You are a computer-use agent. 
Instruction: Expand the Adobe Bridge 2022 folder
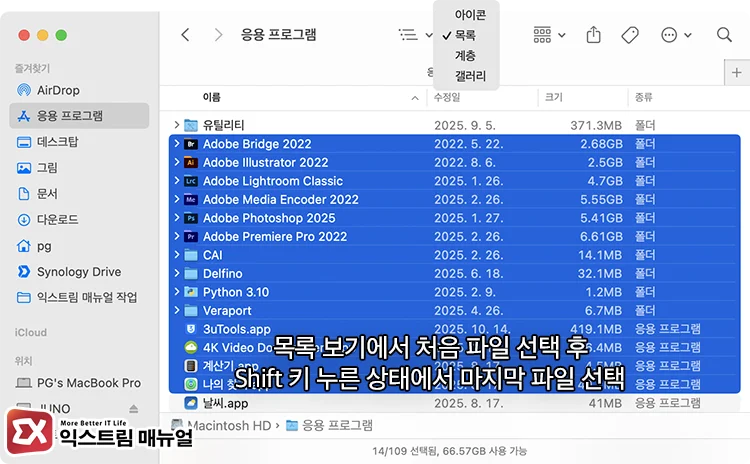176,143
